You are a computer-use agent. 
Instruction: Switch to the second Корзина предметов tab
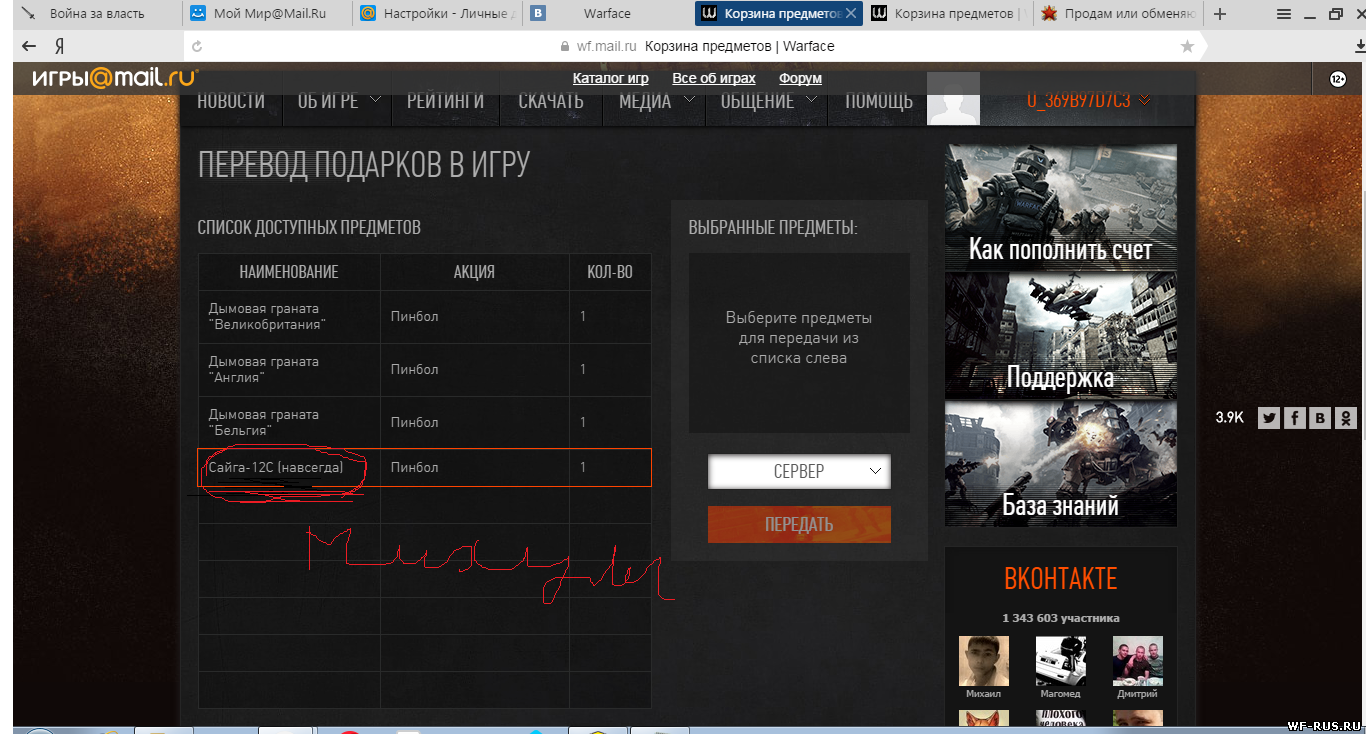coord(949,14)
